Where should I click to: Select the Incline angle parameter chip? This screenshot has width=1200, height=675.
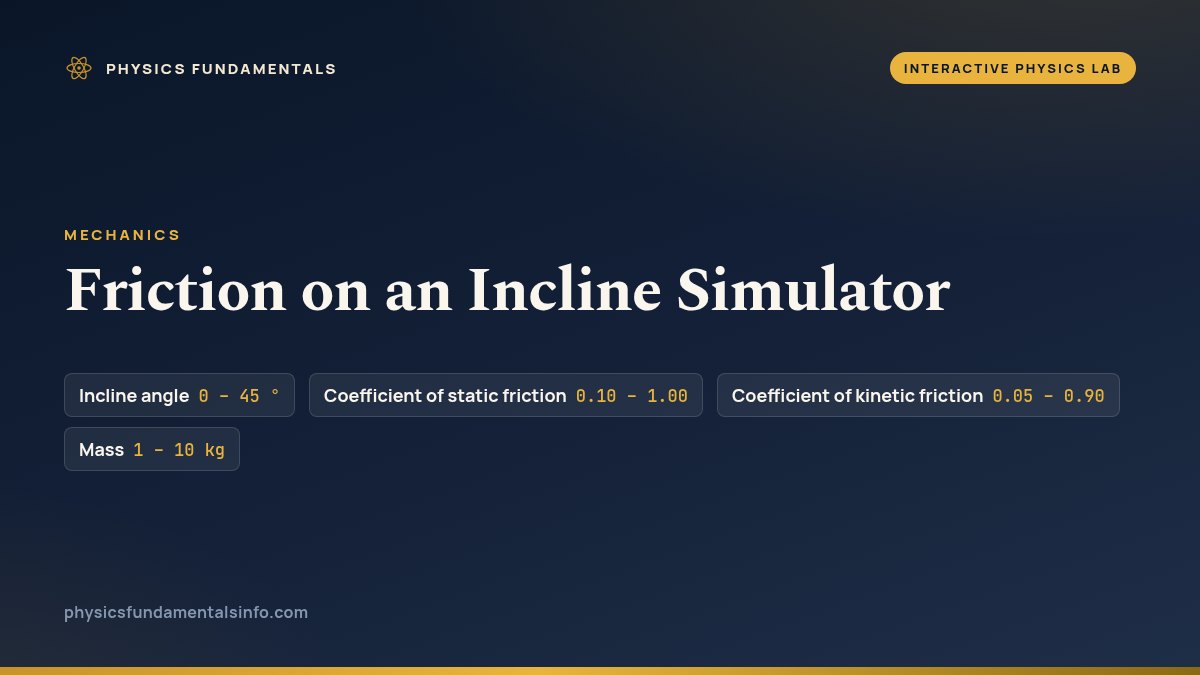point(179,395)
